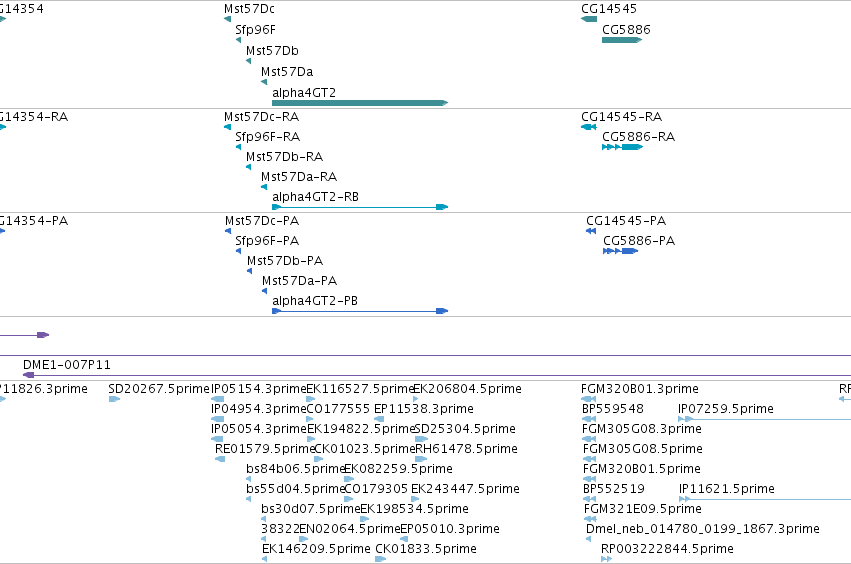Click the SD20267.5prime EST label
The width and height of the screenshot is (851, 564).
[158, 389]
